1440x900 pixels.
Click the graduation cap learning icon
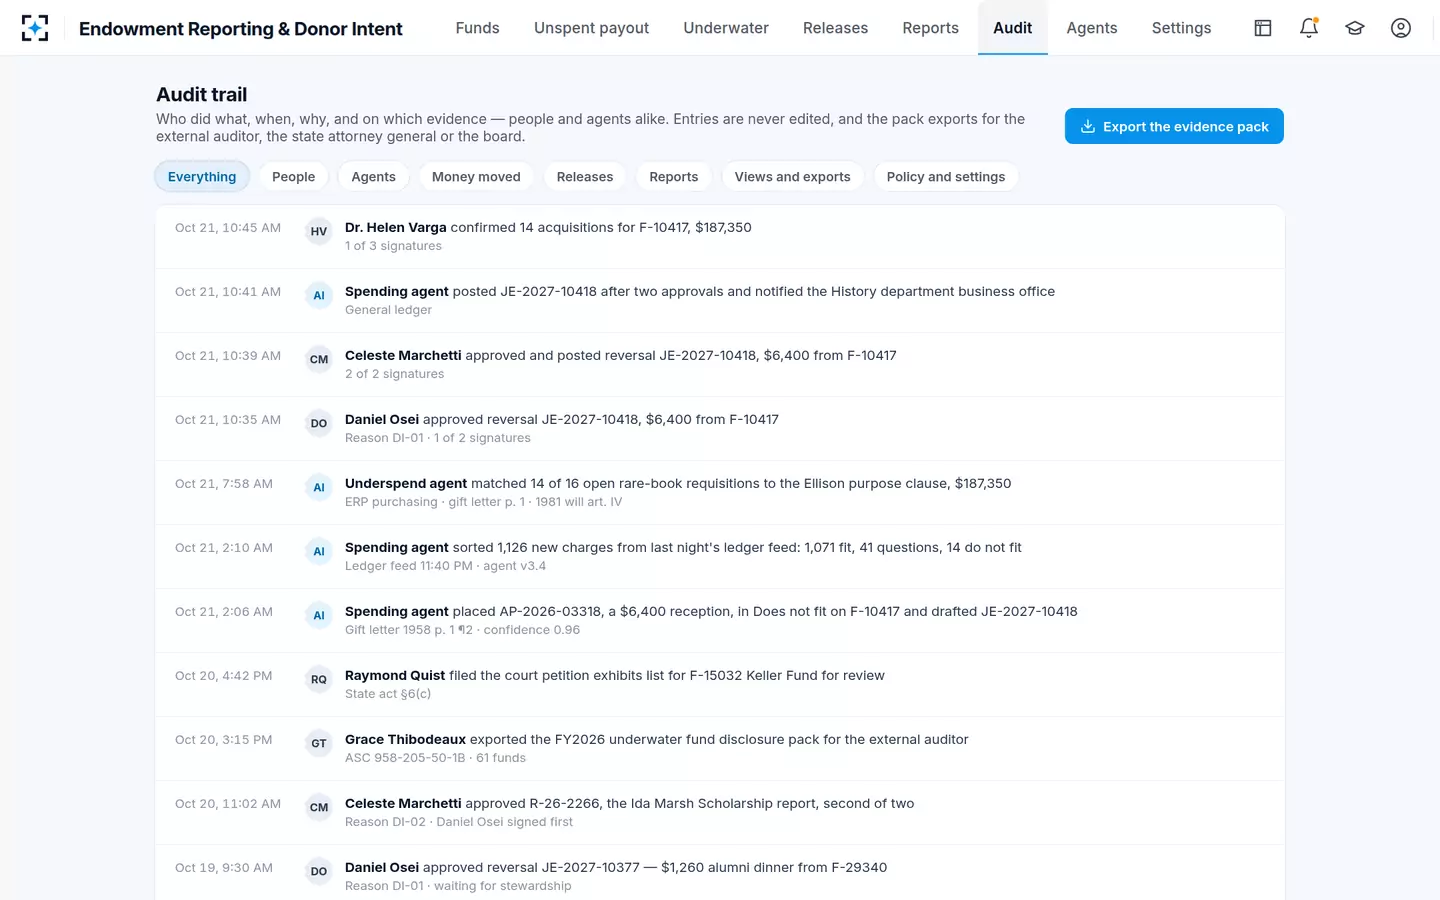[1355, 28]
